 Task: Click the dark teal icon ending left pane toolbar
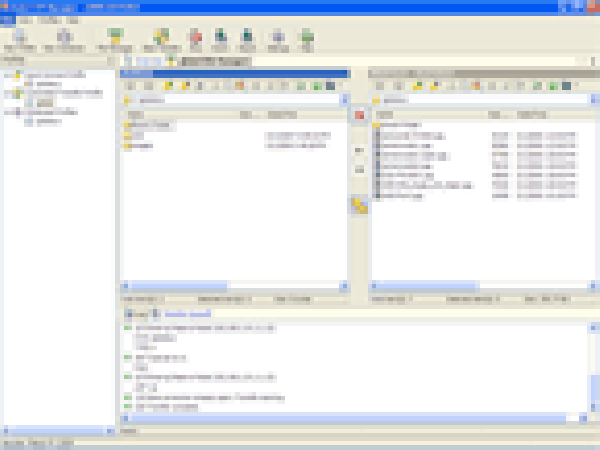coord(331,86)
